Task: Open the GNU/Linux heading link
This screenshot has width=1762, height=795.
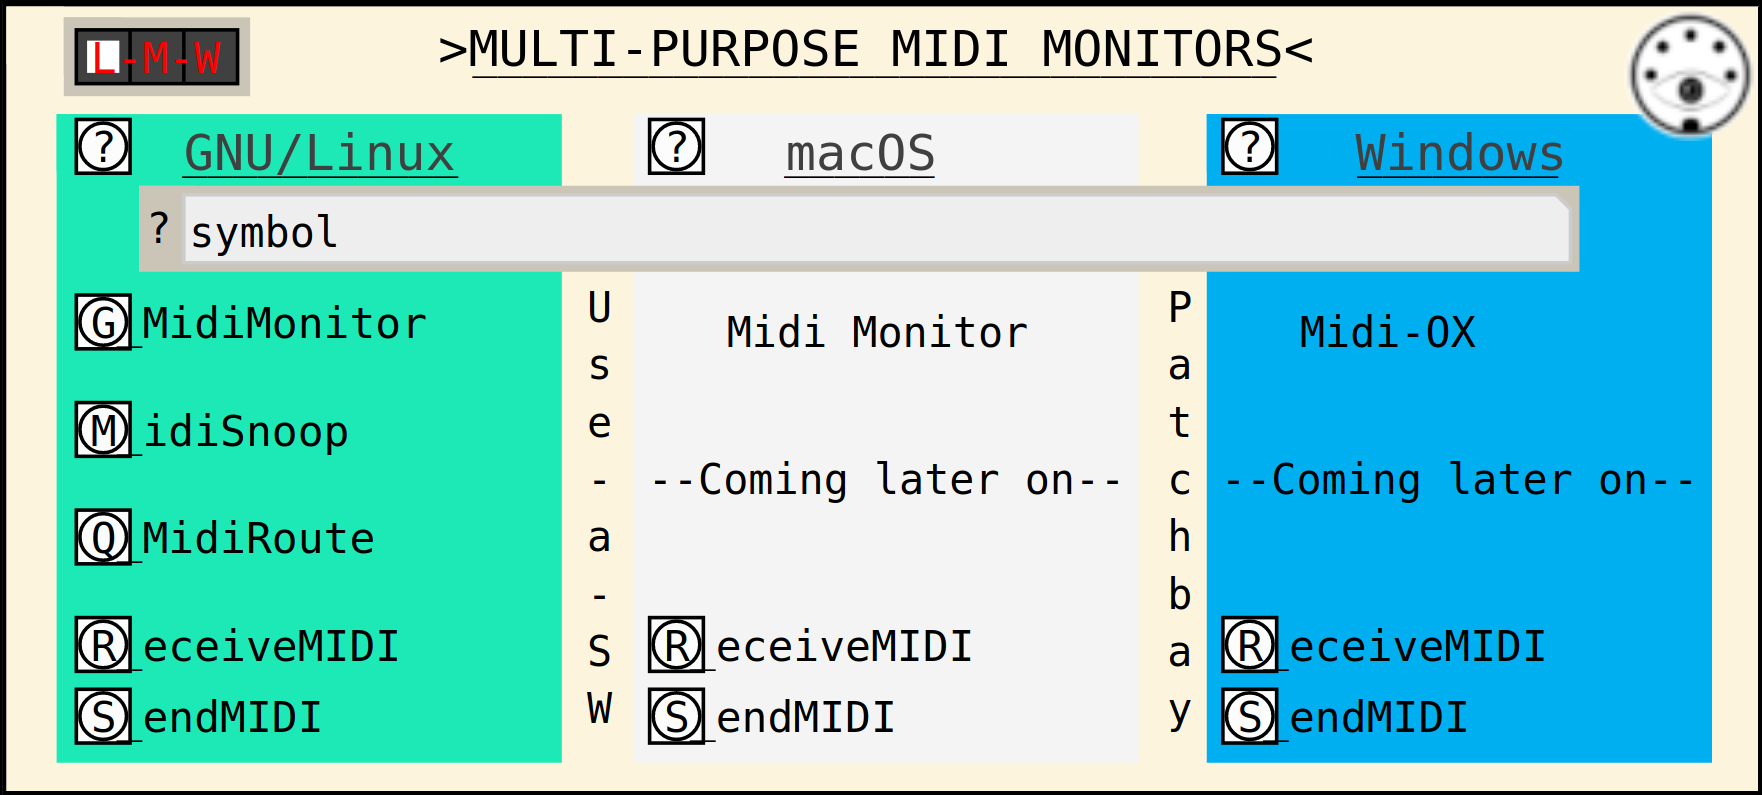Action: pyautogui.click(x=320, y=154)
